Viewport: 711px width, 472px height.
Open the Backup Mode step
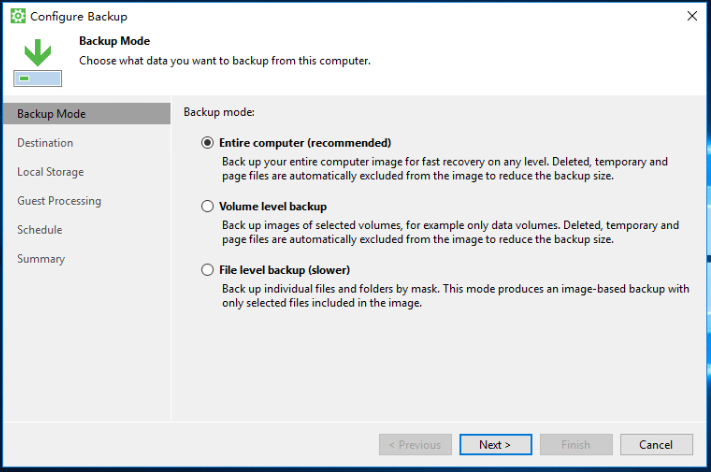click(x=87, y=113)
